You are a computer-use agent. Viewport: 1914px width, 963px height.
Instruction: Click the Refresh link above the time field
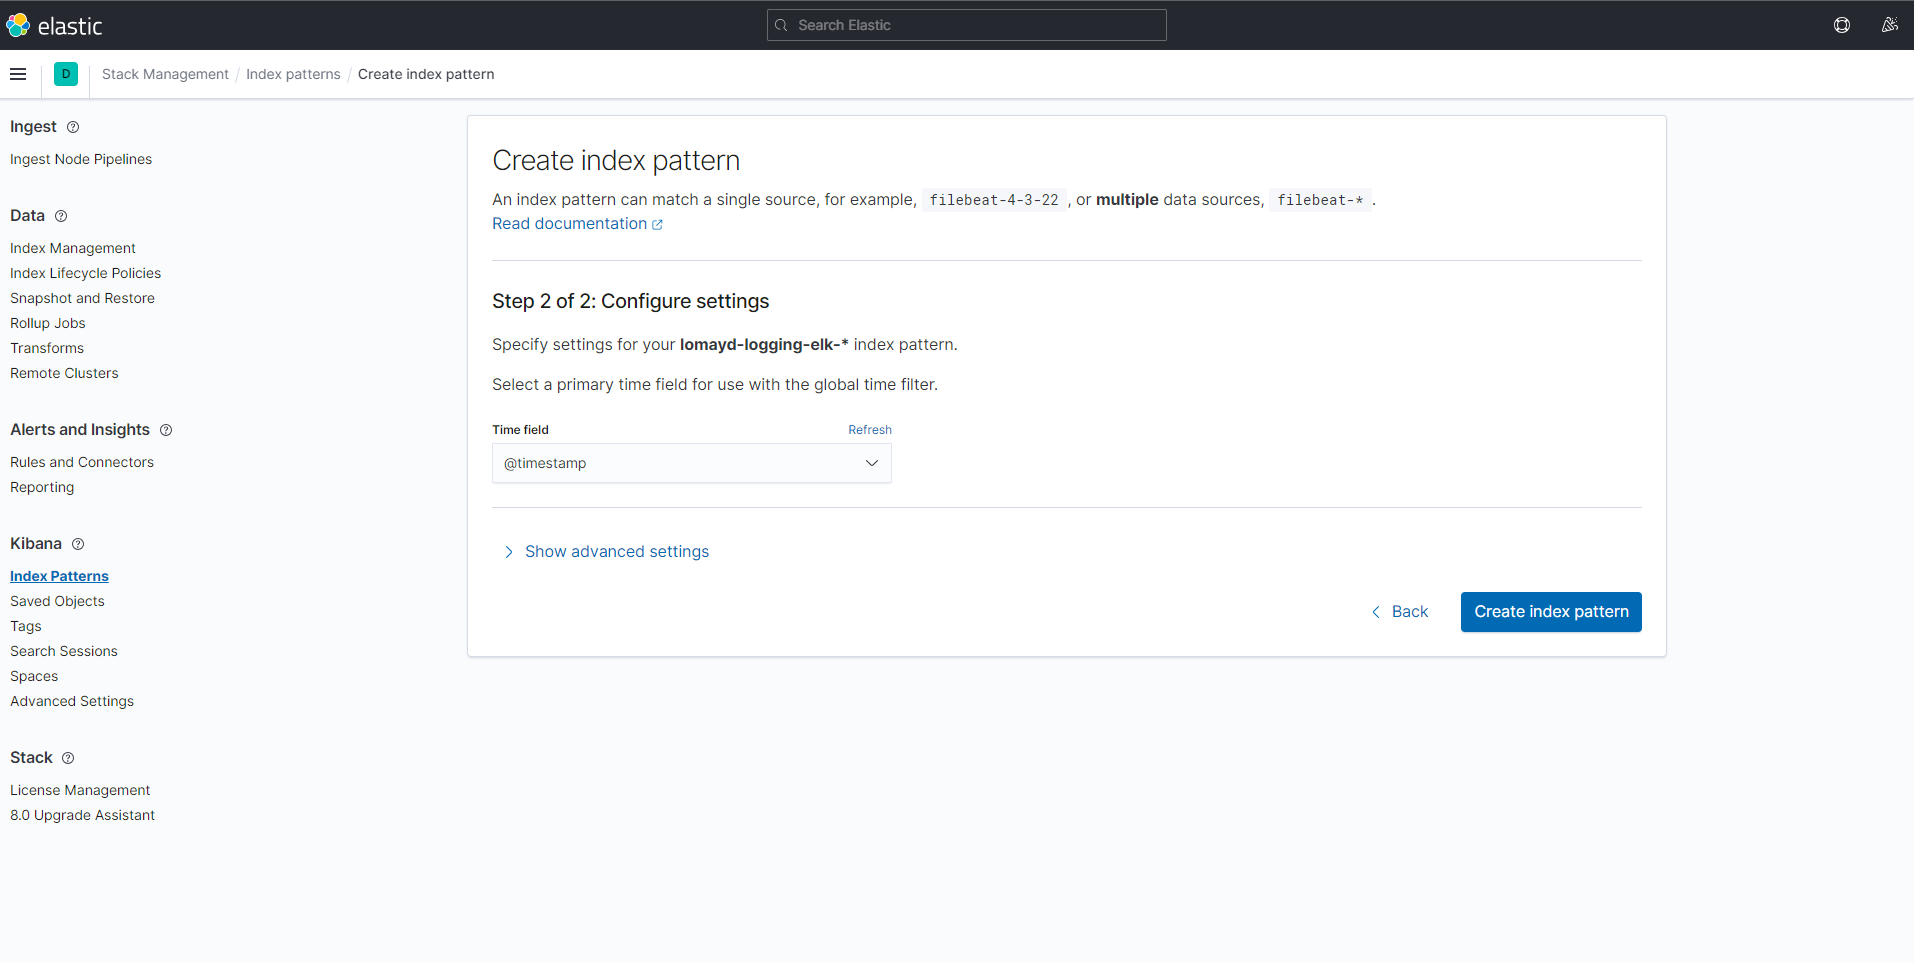869,429
